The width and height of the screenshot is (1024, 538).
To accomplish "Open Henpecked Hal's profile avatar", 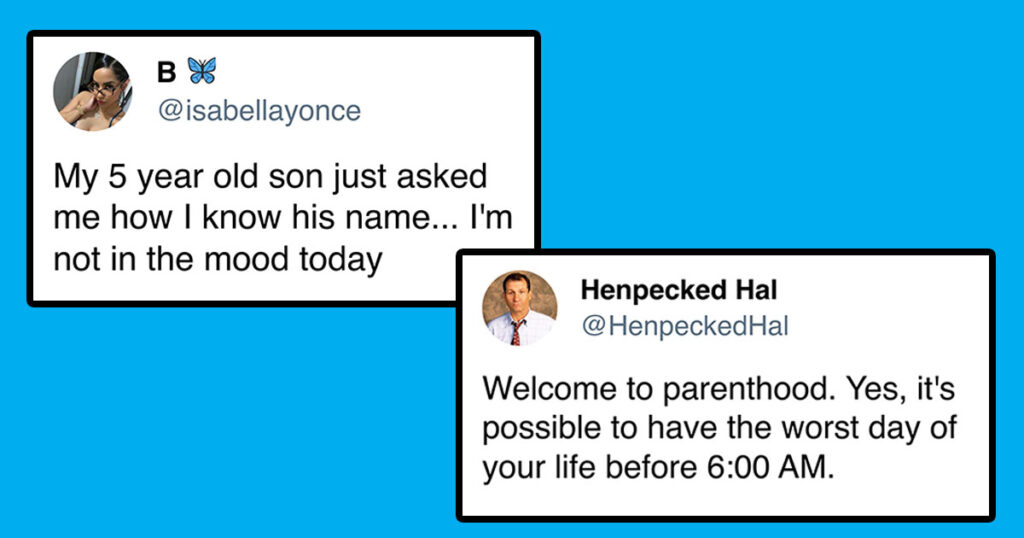I will click(x=520, y=308).
